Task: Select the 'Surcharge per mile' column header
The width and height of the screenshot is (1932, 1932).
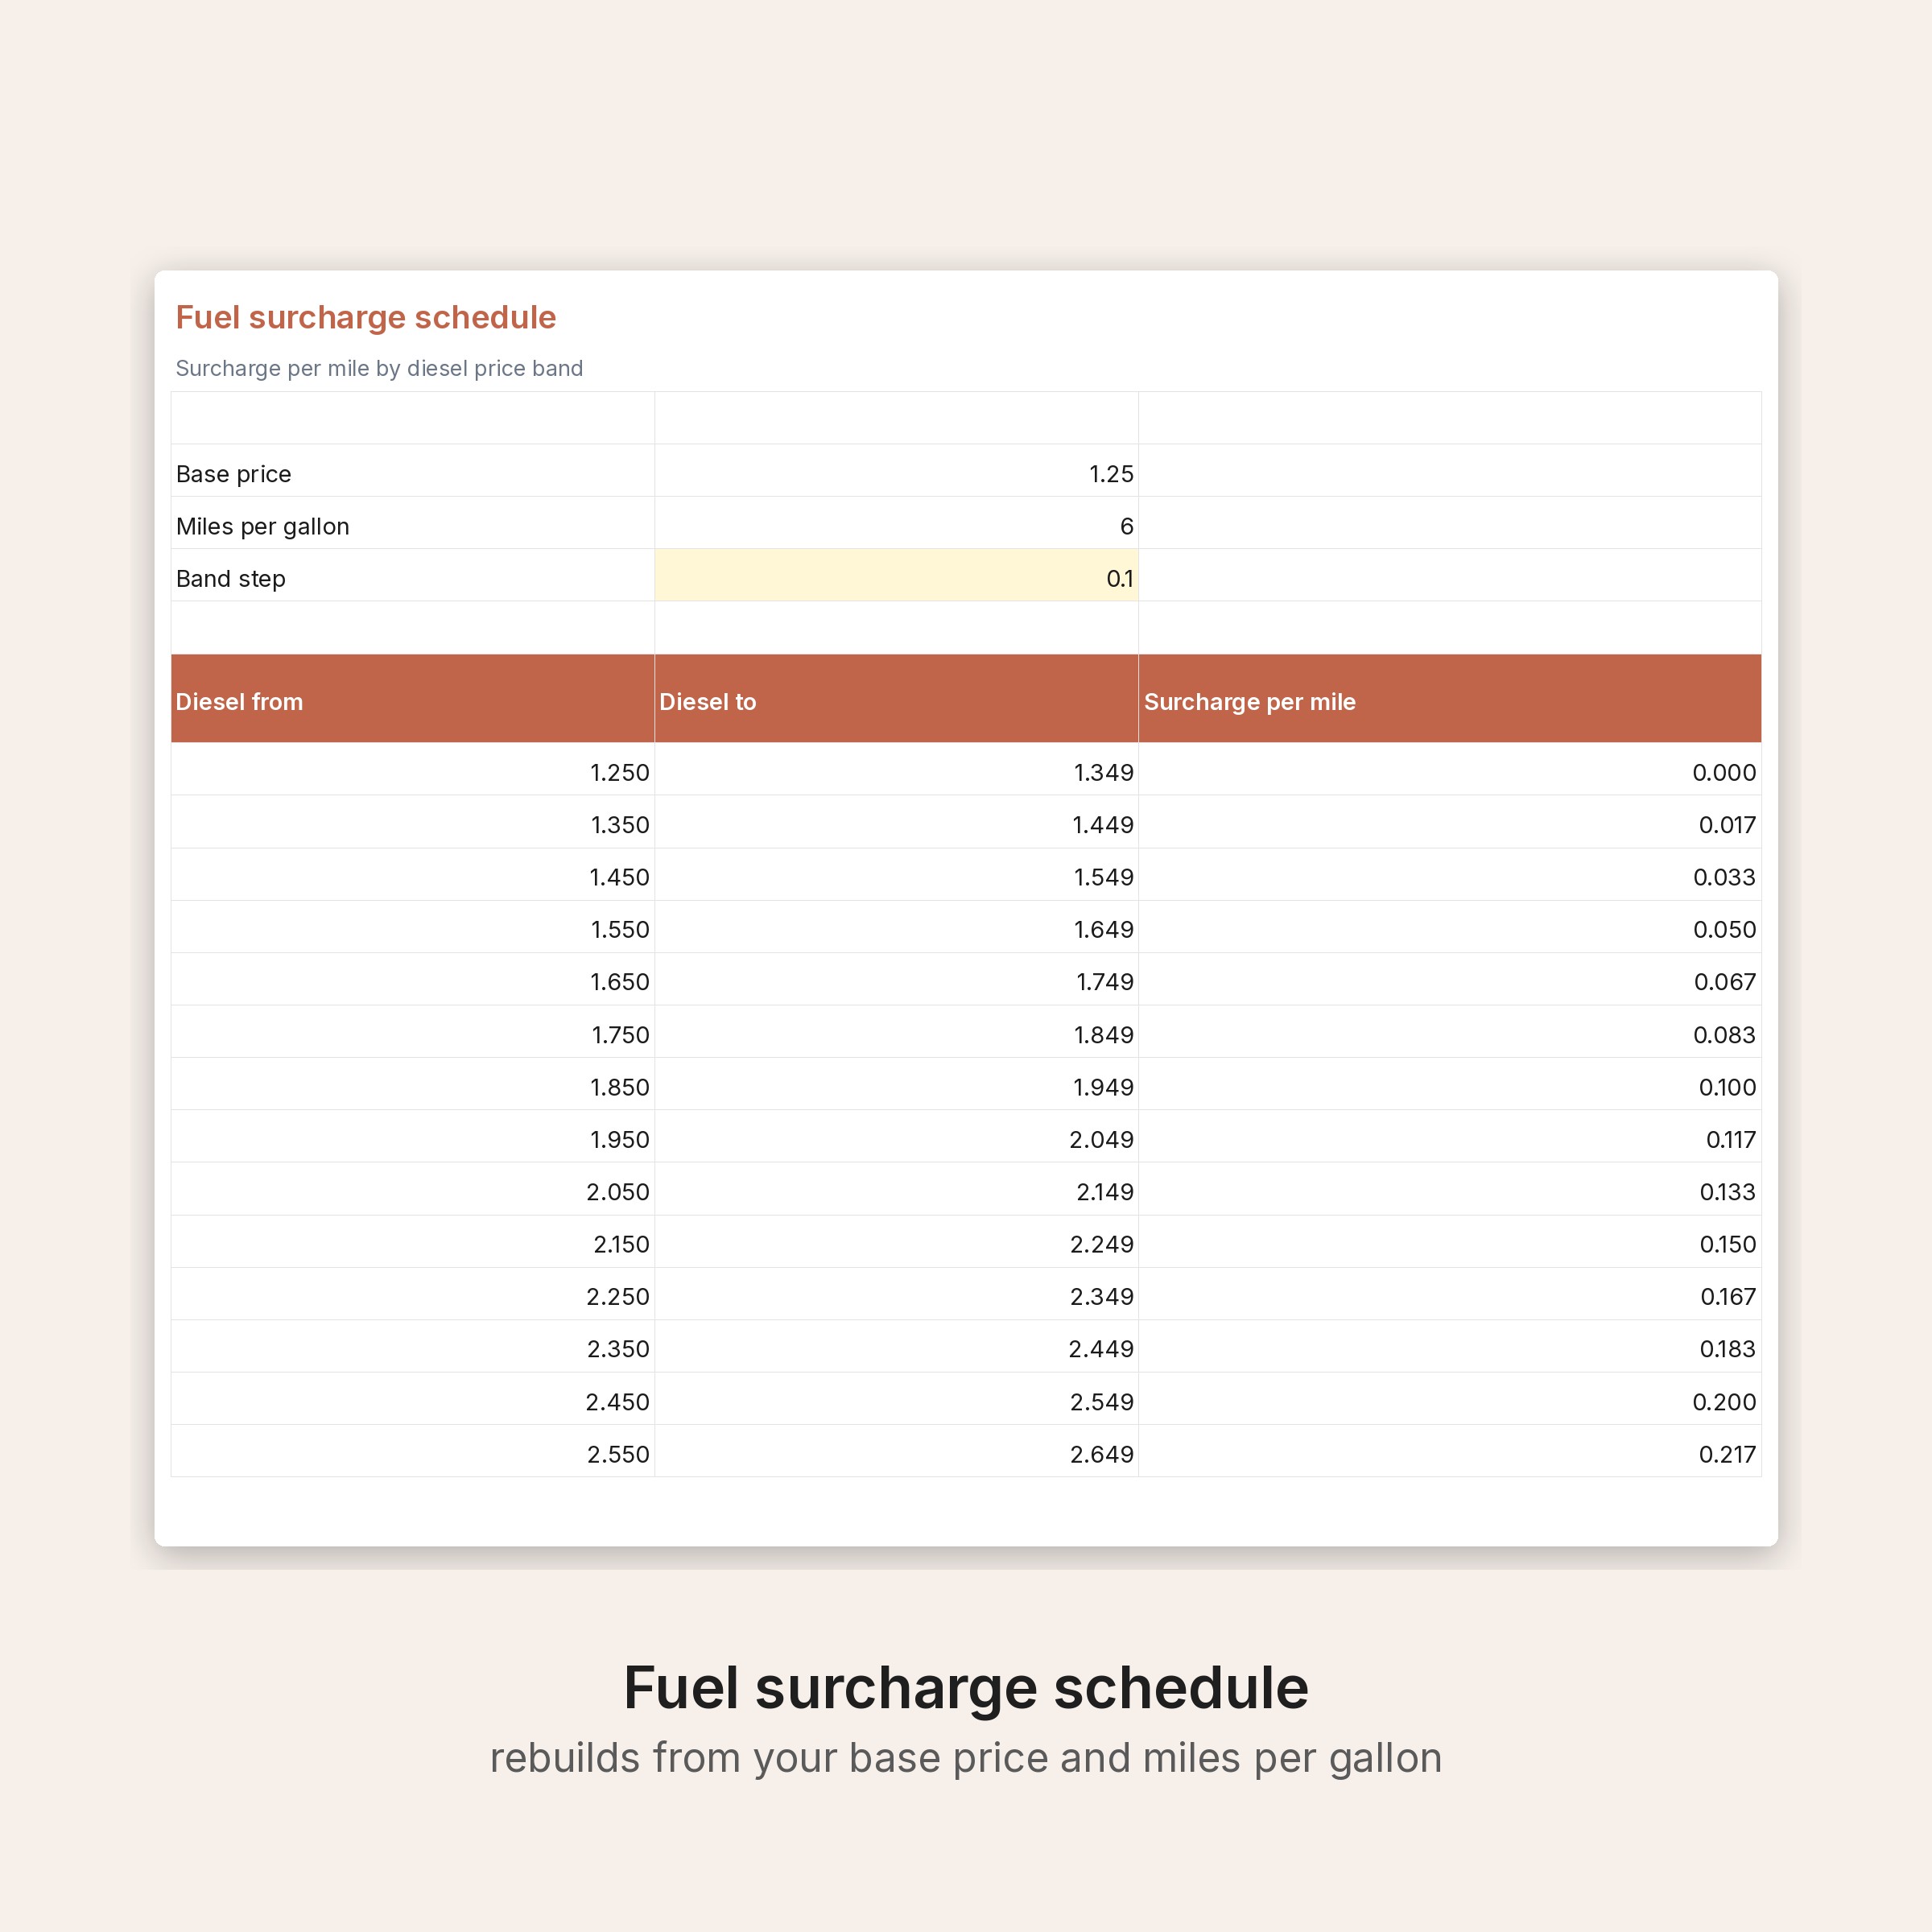Action: click(x=1450, y=698)
